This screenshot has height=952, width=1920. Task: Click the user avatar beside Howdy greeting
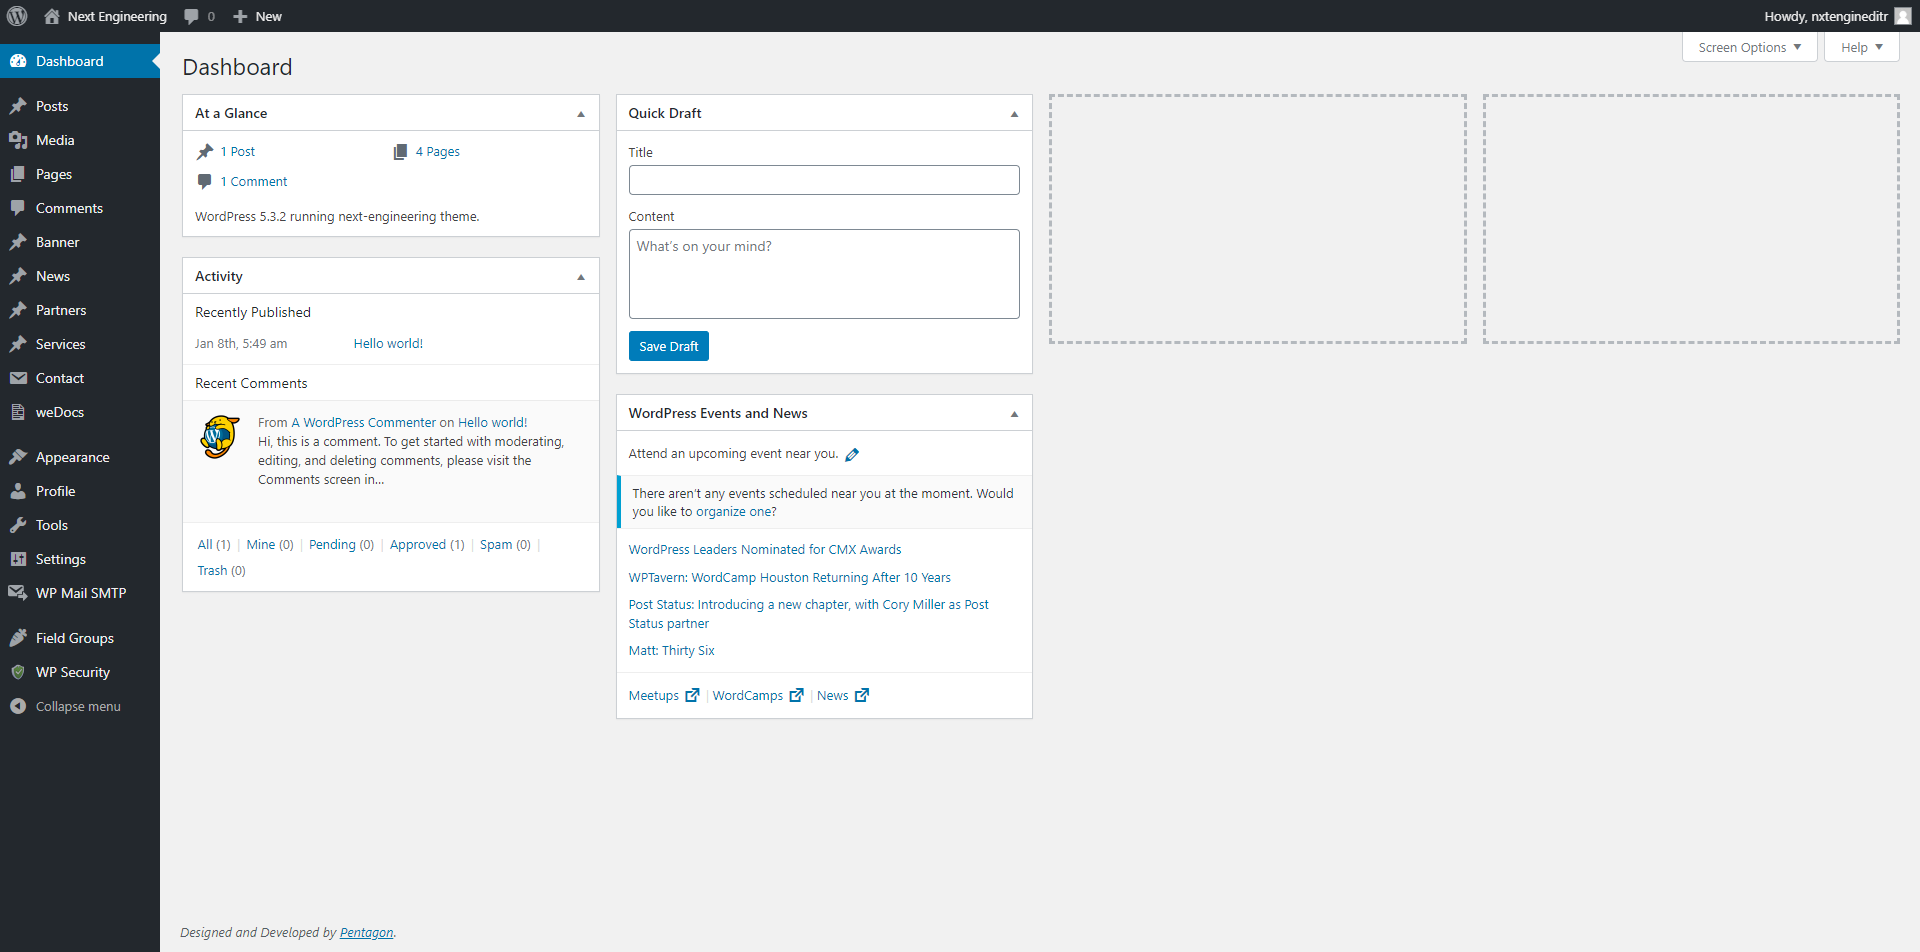1902,16
